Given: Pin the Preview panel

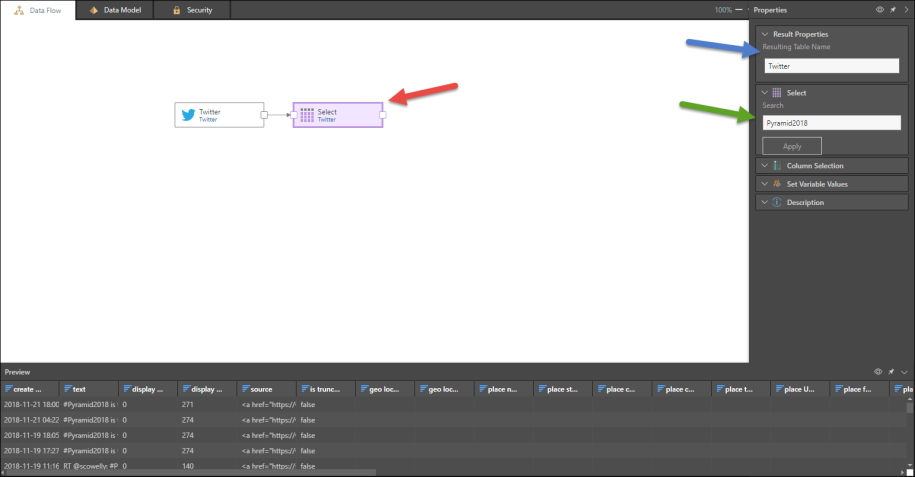Looking at the screenshot, I should pos(891,371).
